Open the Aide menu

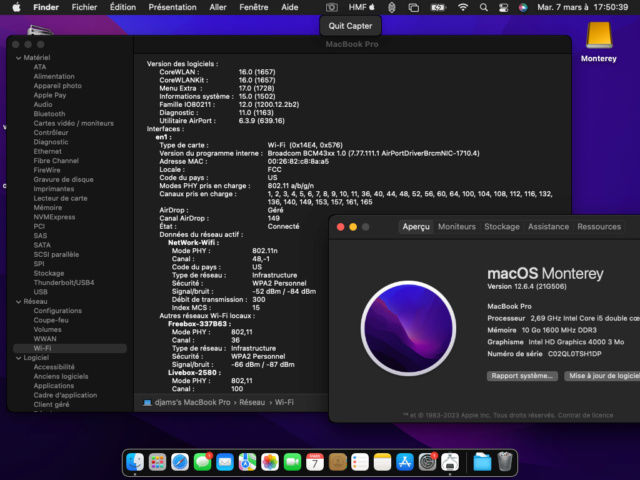click(290, 7)
